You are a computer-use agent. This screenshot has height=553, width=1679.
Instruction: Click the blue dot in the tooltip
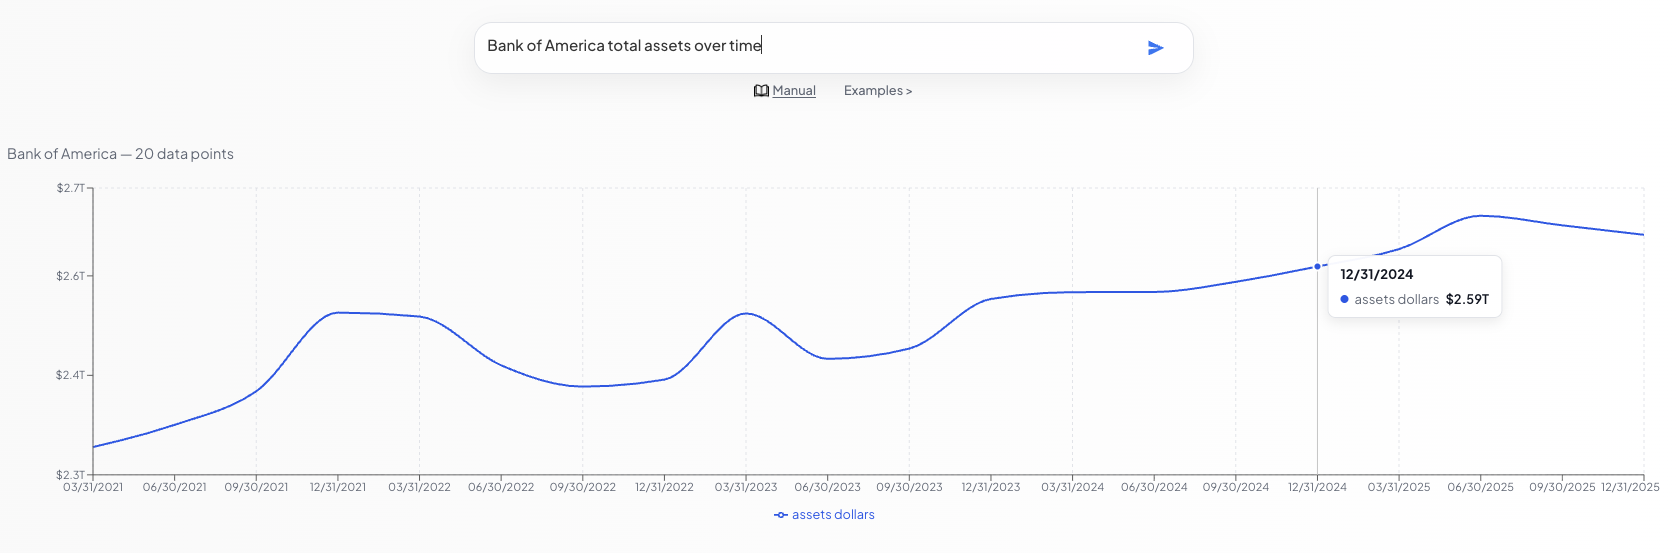(x=1344, y=299)
